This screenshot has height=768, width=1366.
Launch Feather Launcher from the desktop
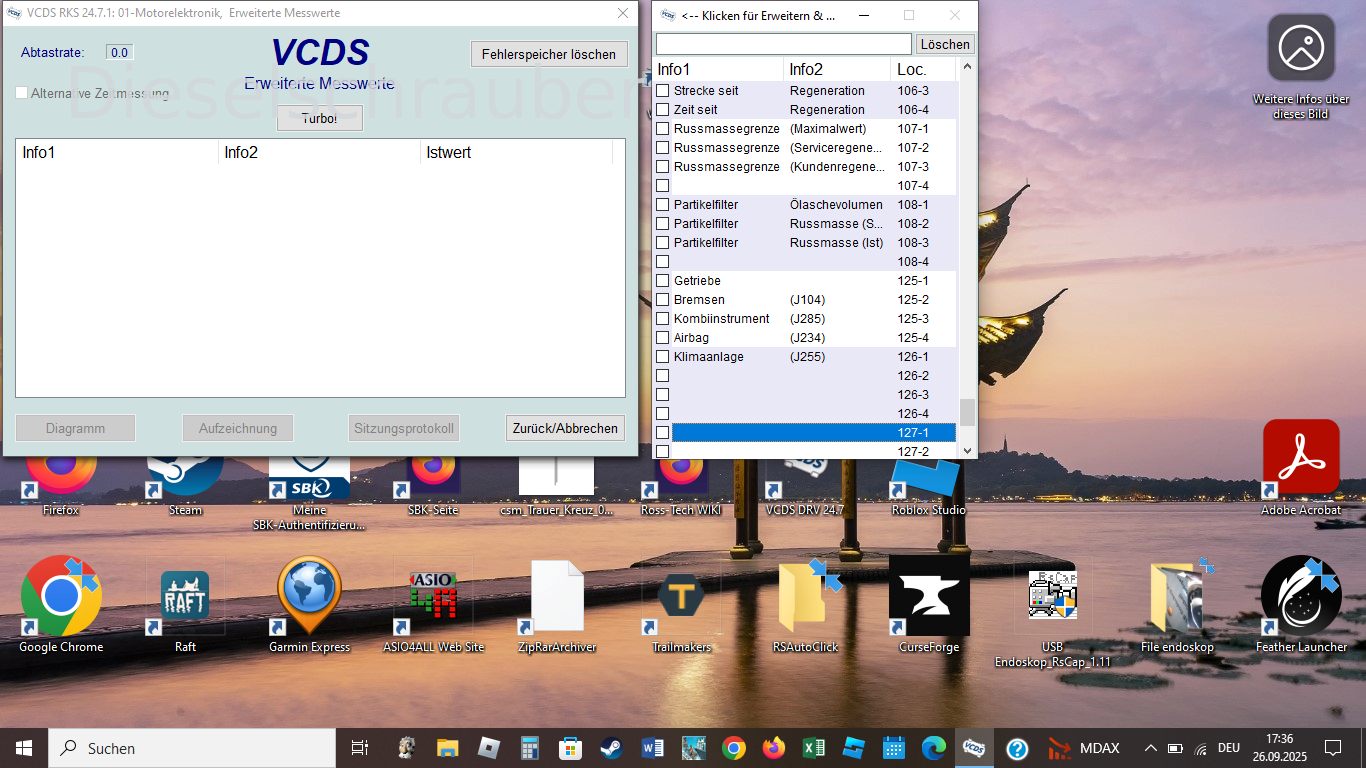1300,596
